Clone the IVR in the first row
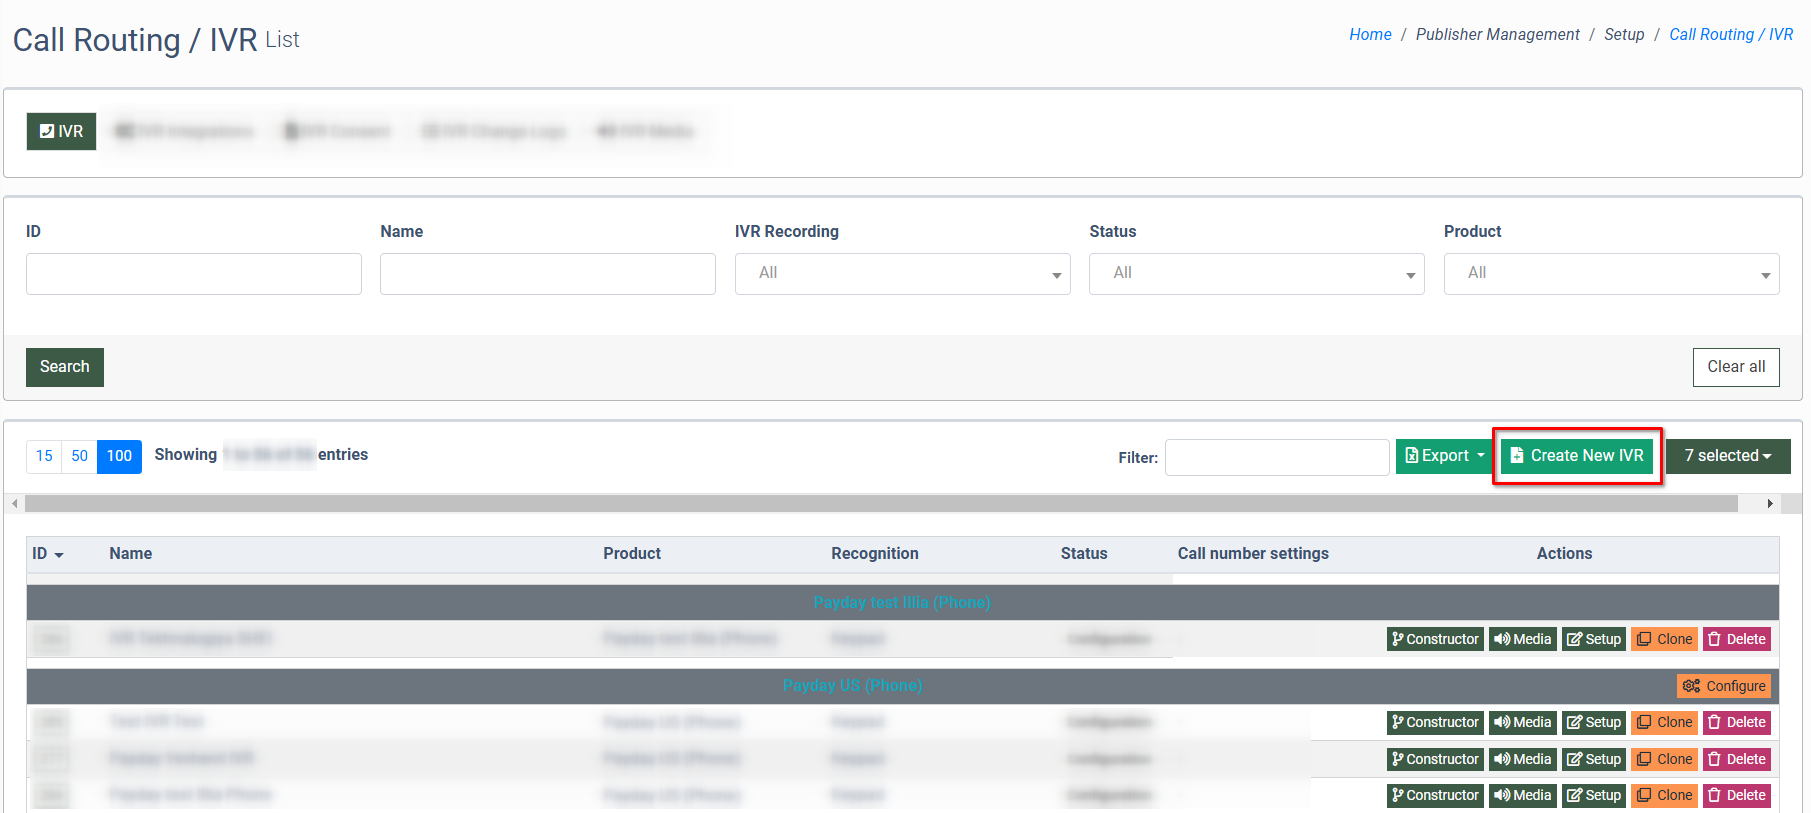Viewport: 1811px width, 813px height. [1664, 639]
